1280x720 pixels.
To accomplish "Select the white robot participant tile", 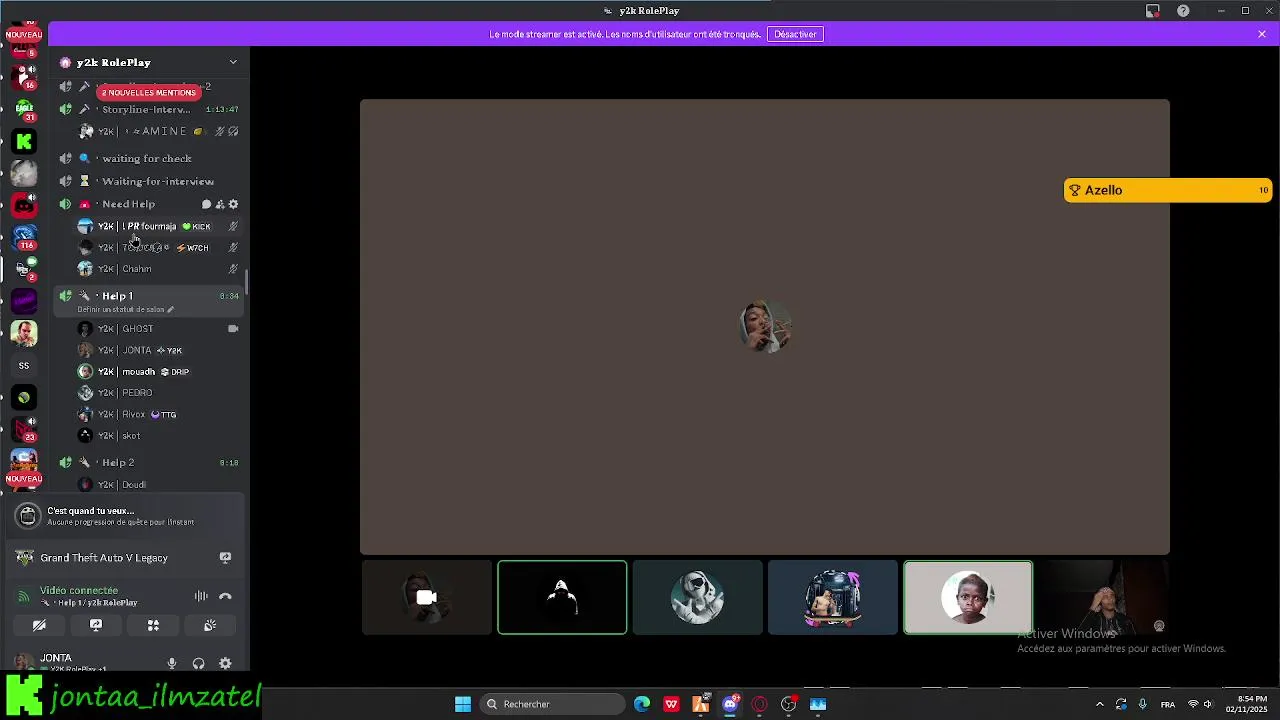I will (x=697, y=597).
